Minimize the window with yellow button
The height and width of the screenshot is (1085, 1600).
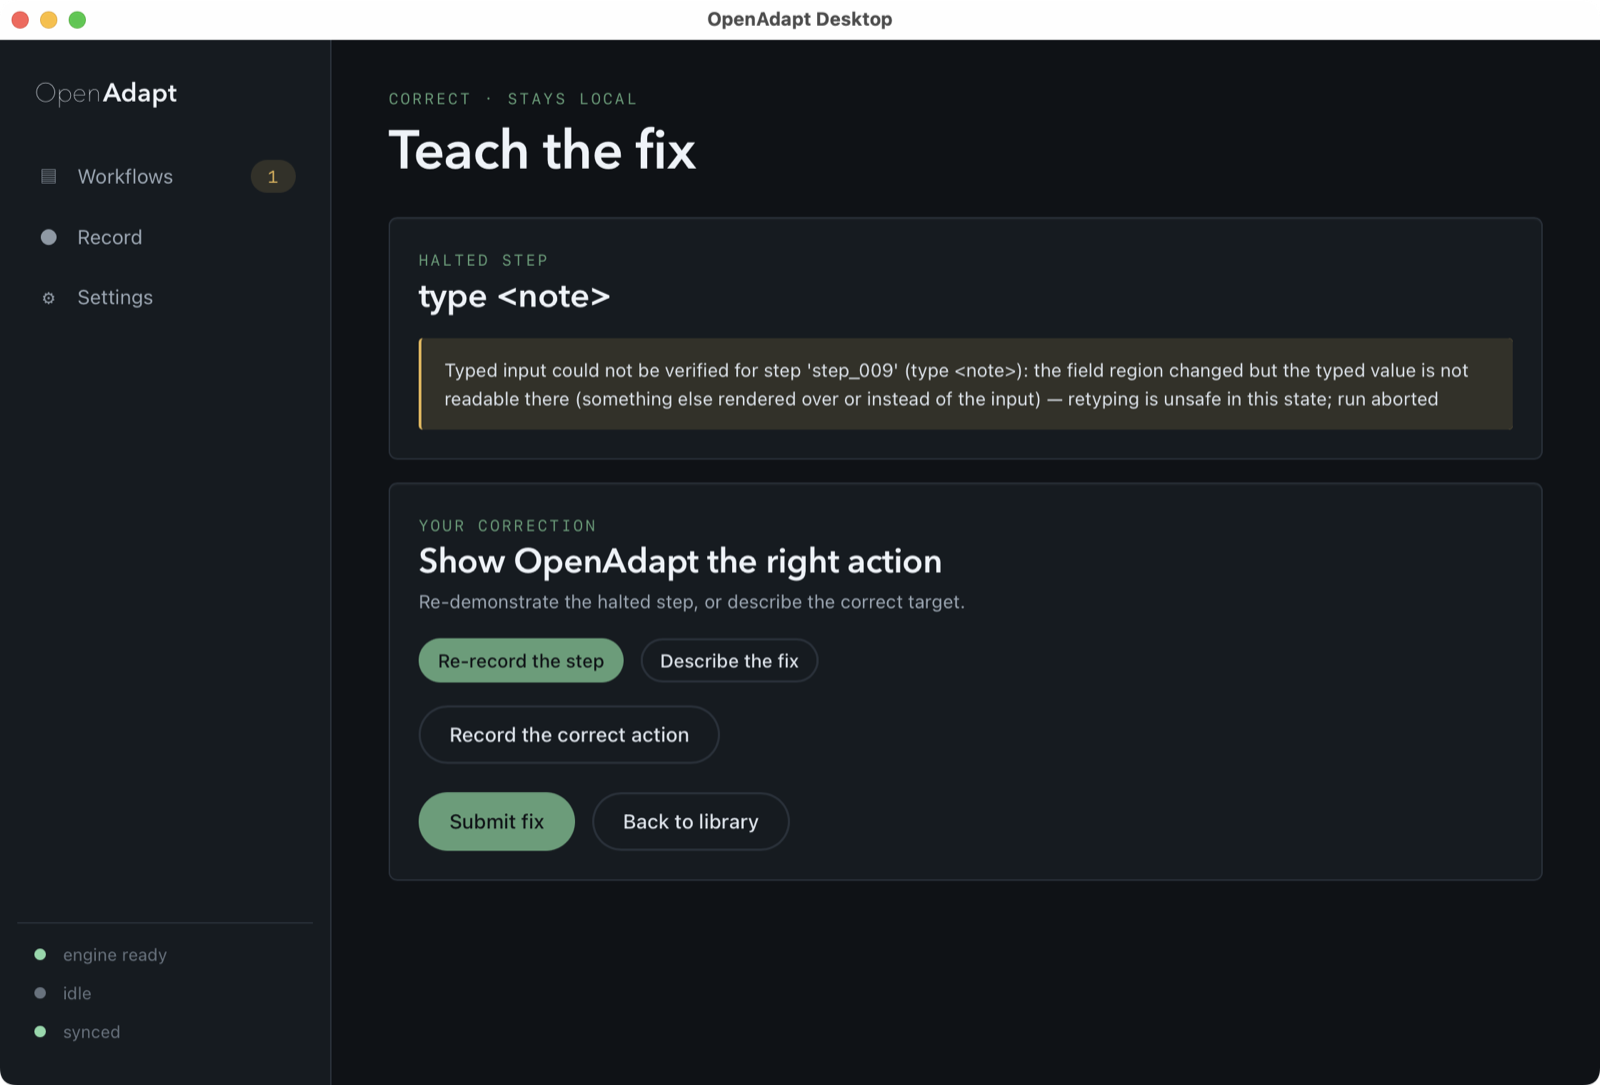click(x=48, y=20)
